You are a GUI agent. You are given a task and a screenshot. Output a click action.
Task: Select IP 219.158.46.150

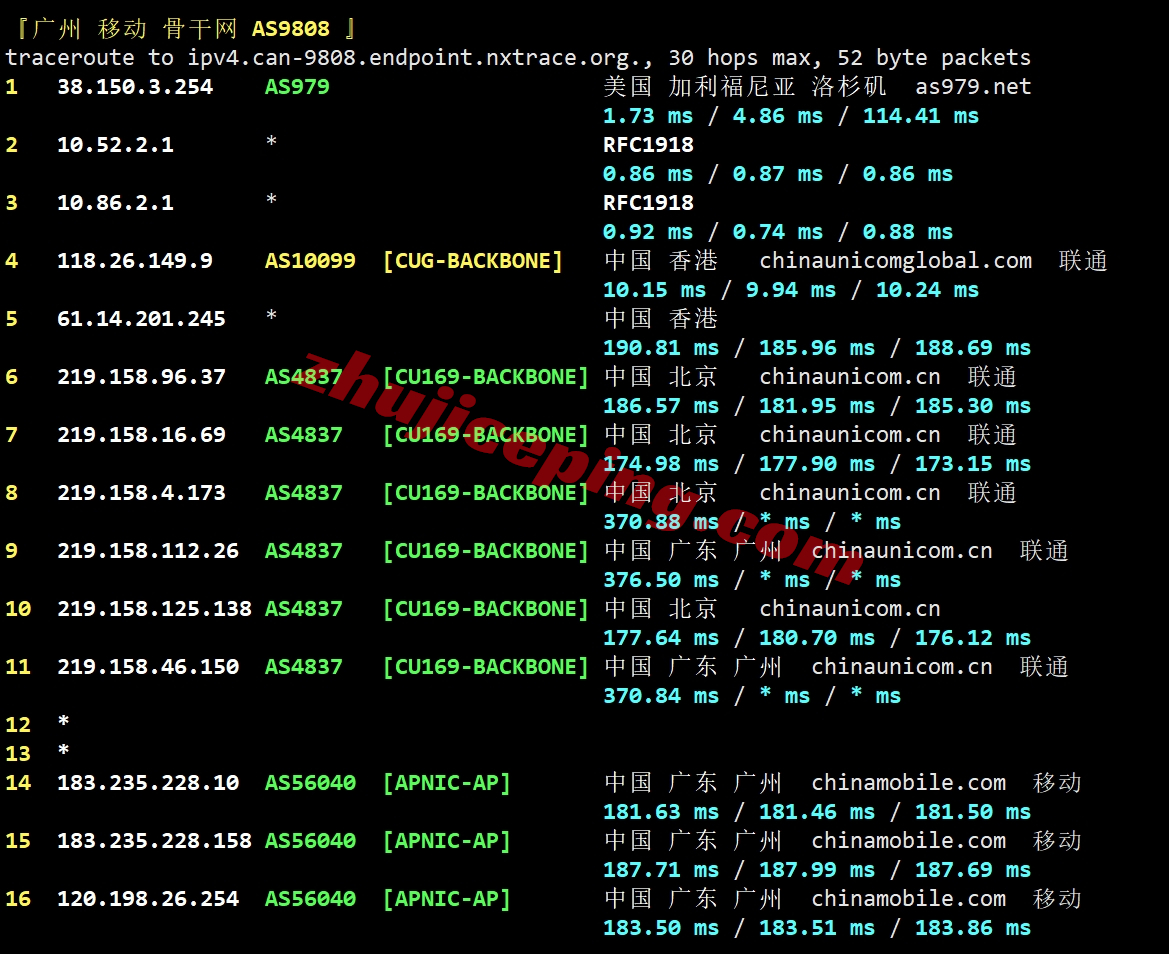tap(148, 669)
